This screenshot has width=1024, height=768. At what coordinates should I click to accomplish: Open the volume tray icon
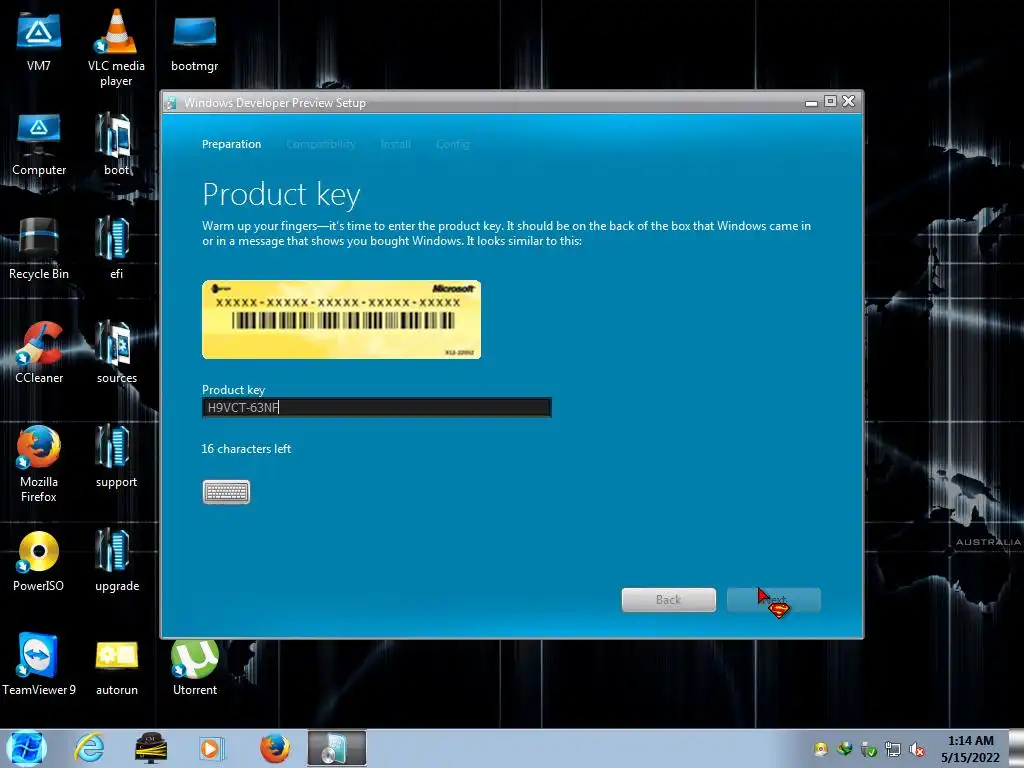coord(917,750)
